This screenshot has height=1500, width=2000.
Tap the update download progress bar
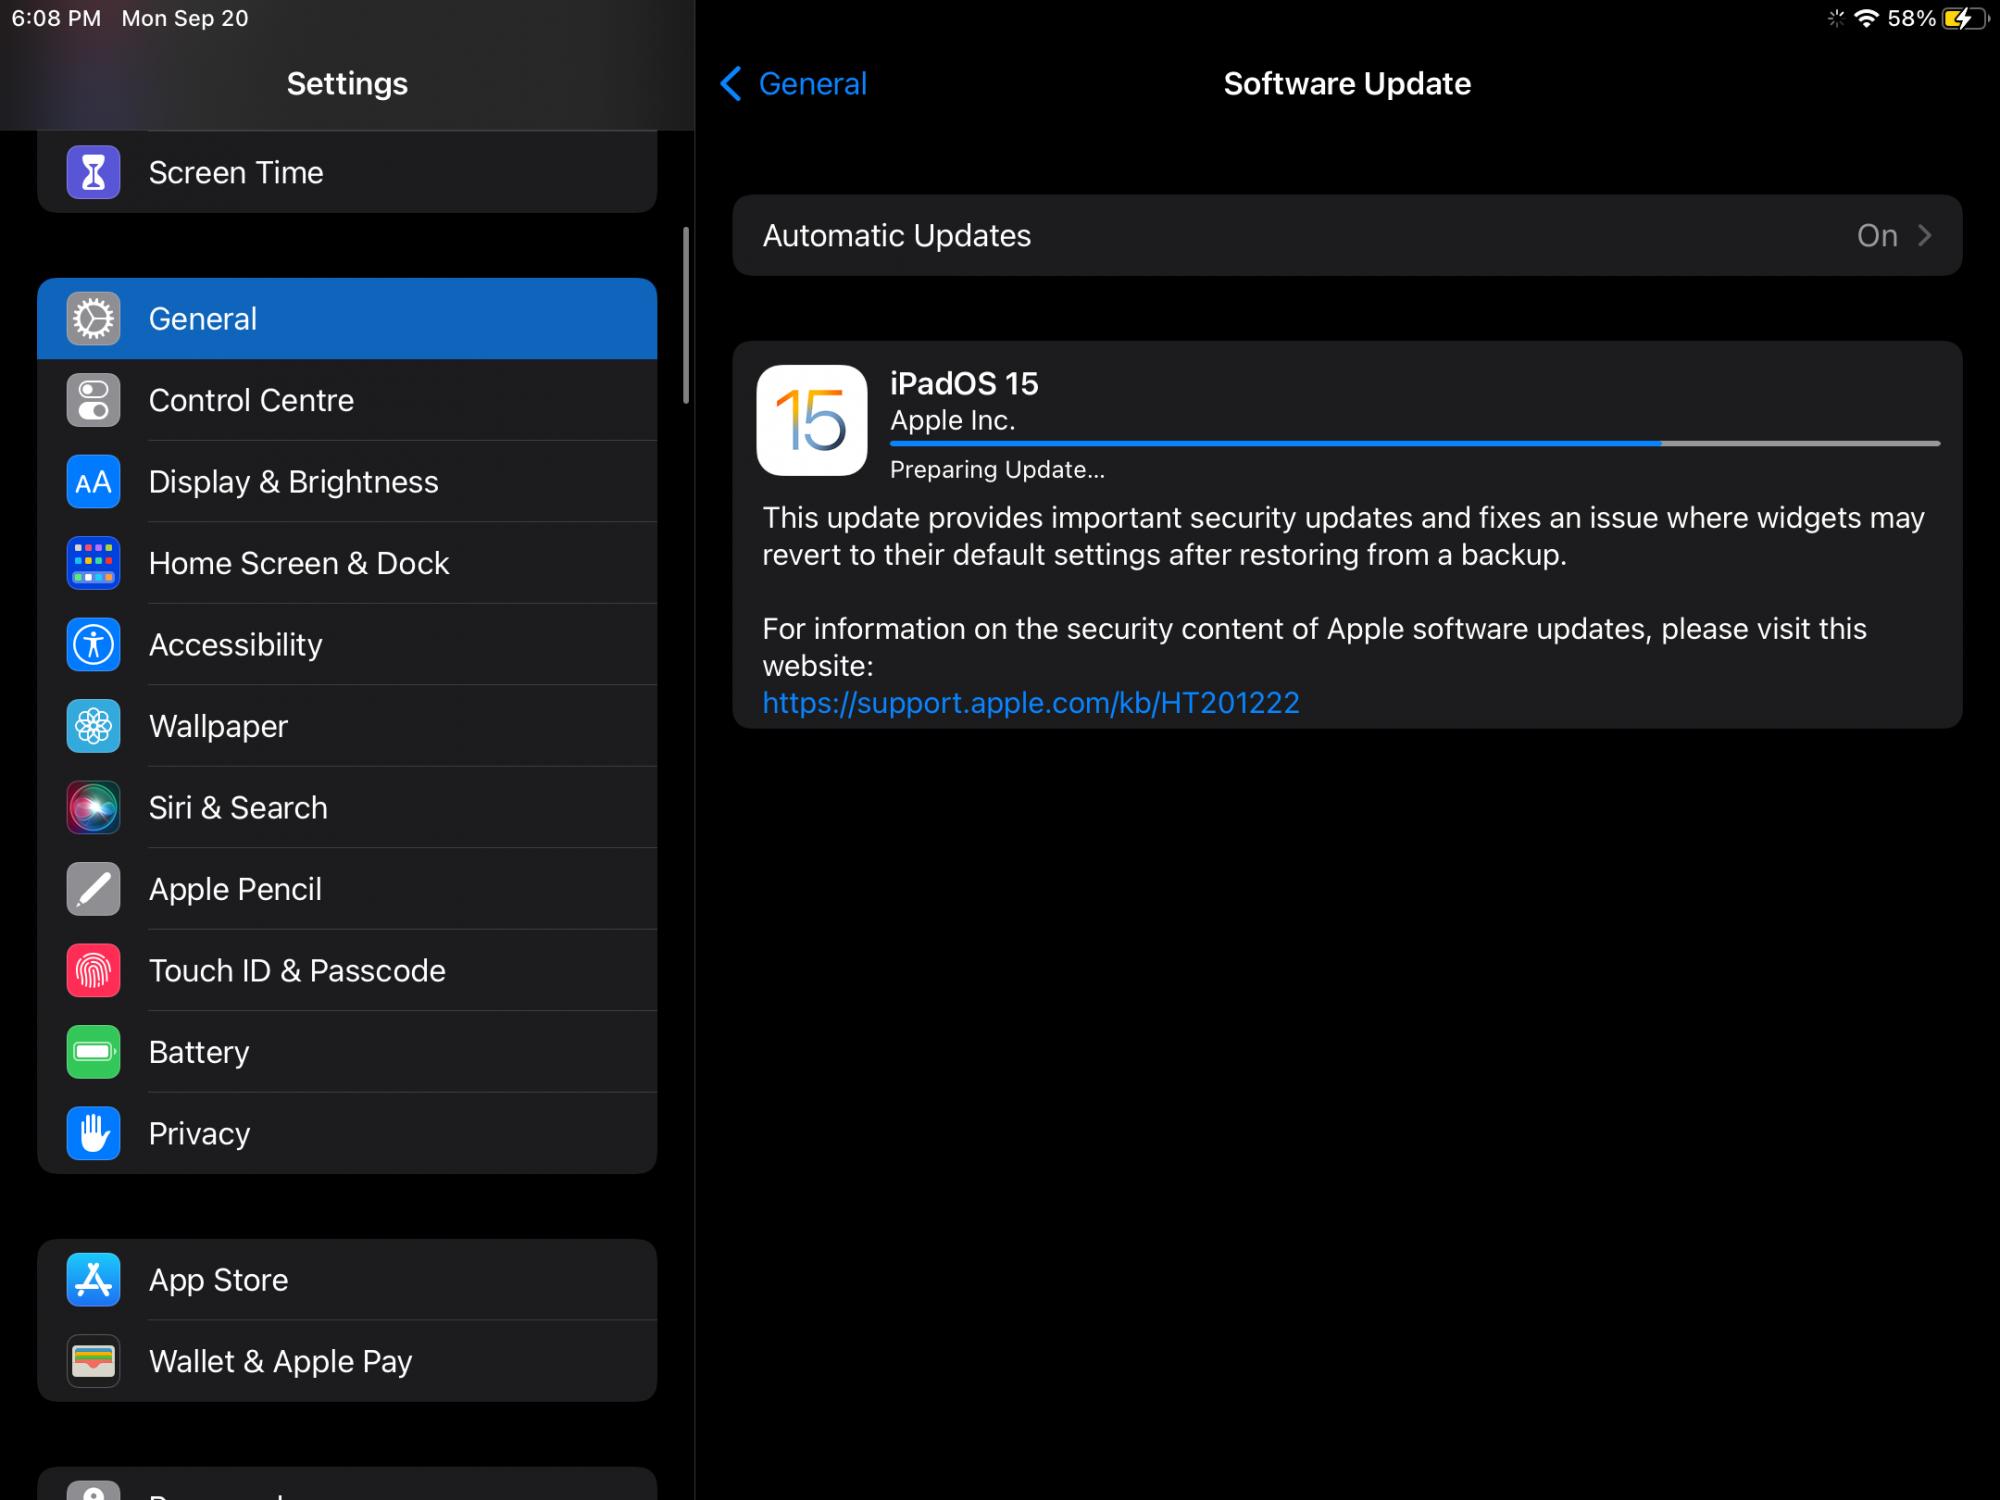point(1415,443)
